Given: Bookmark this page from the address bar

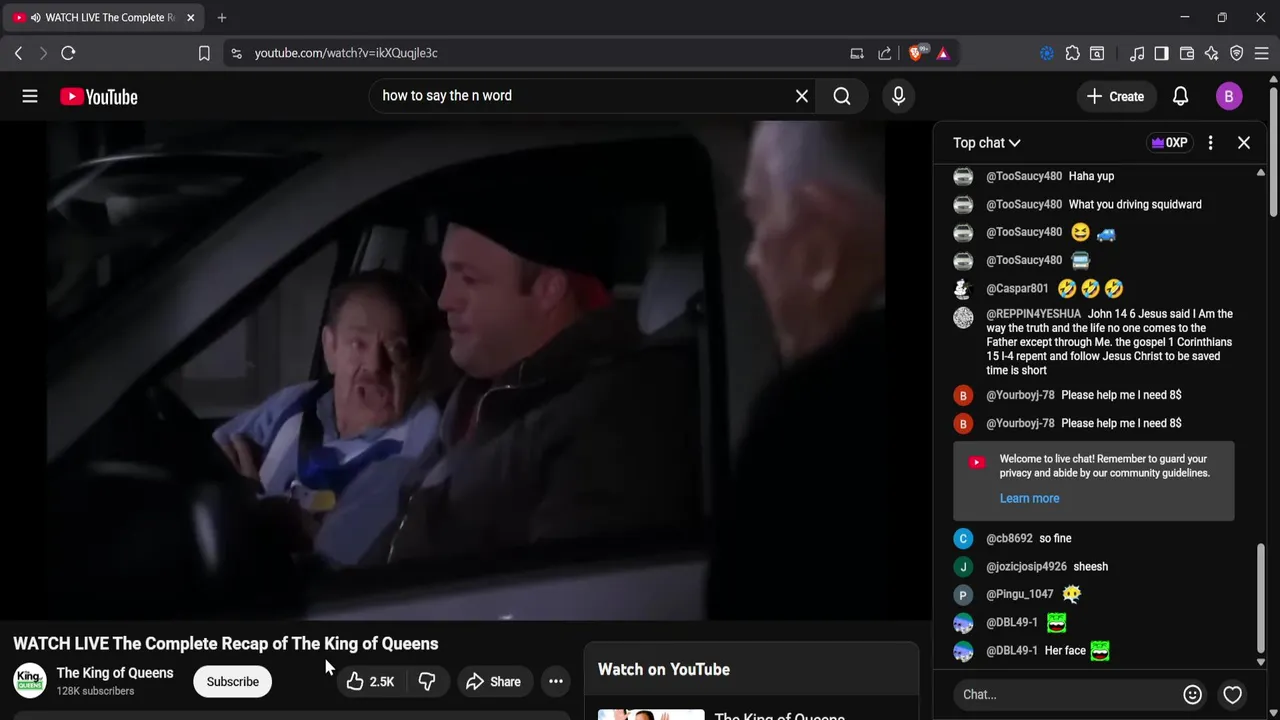Looking at the screenshot, I should (204, 53).
